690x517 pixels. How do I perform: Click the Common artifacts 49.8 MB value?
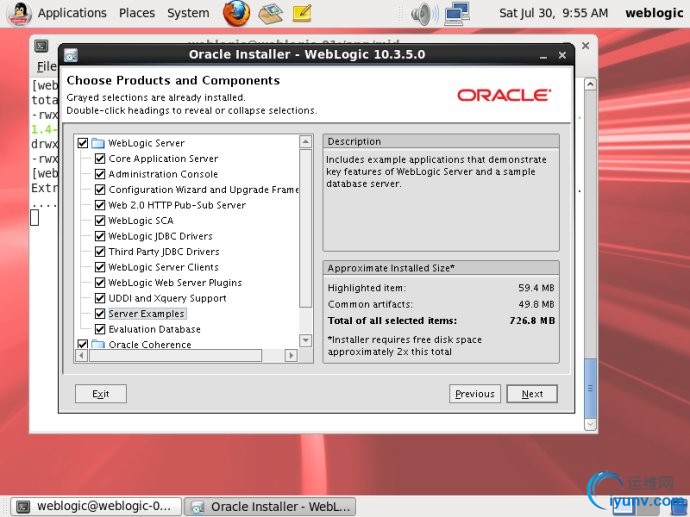(x=536, y=304)
